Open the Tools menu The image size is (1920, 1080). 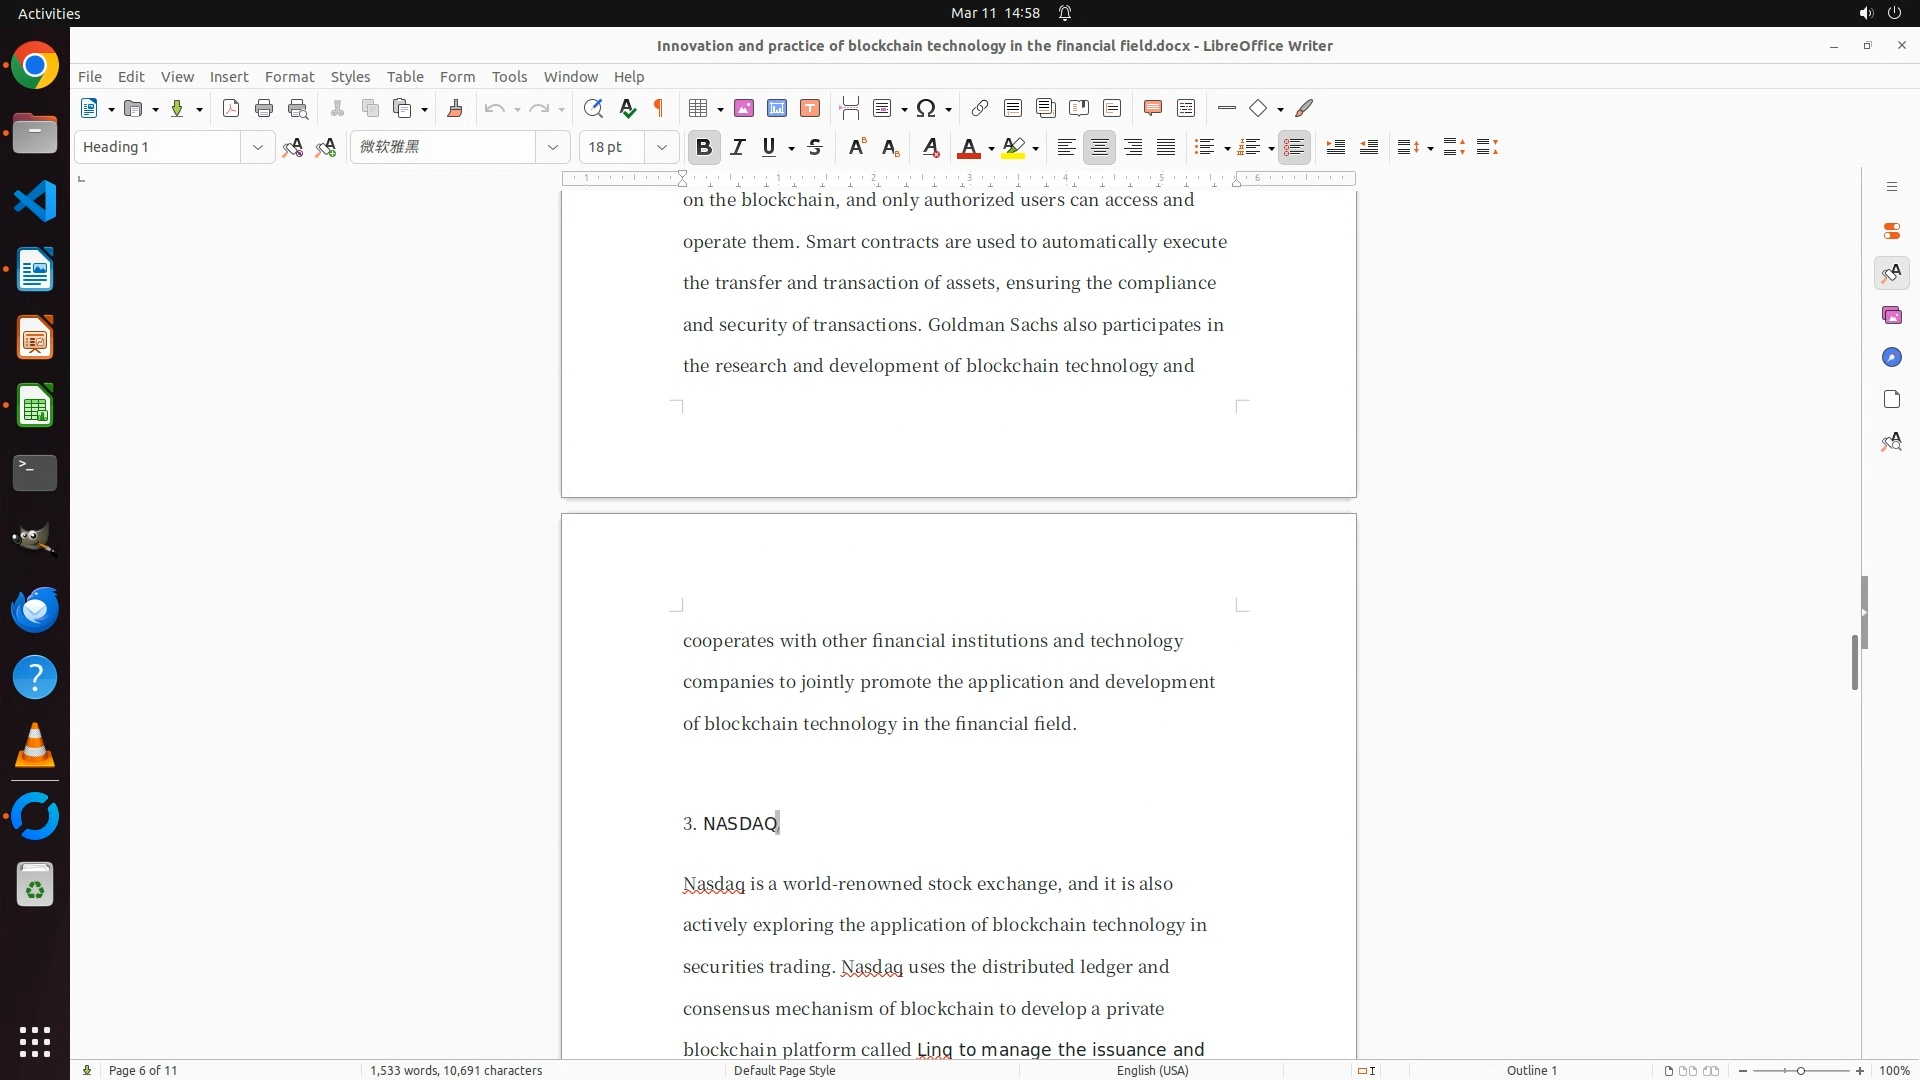pyautogui.click(x=509, y=77)
